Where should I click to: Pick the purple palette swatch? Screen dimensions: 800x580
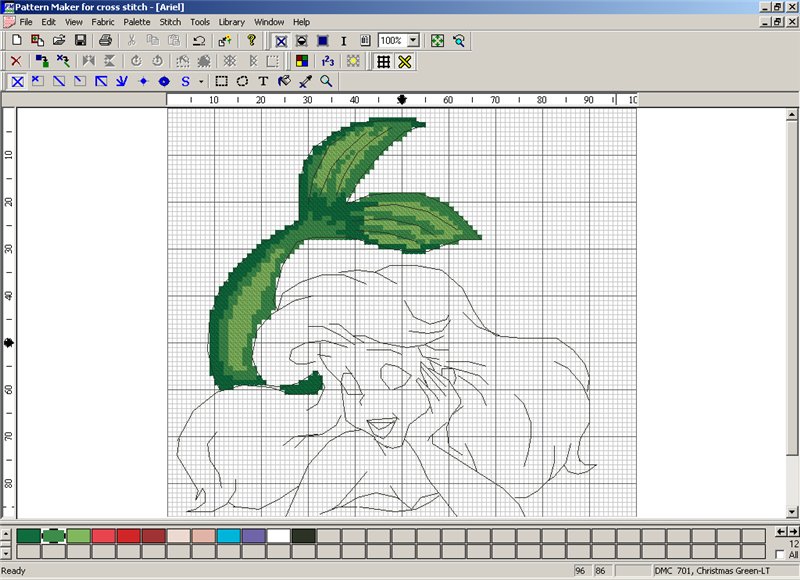(x=254, y=536)
